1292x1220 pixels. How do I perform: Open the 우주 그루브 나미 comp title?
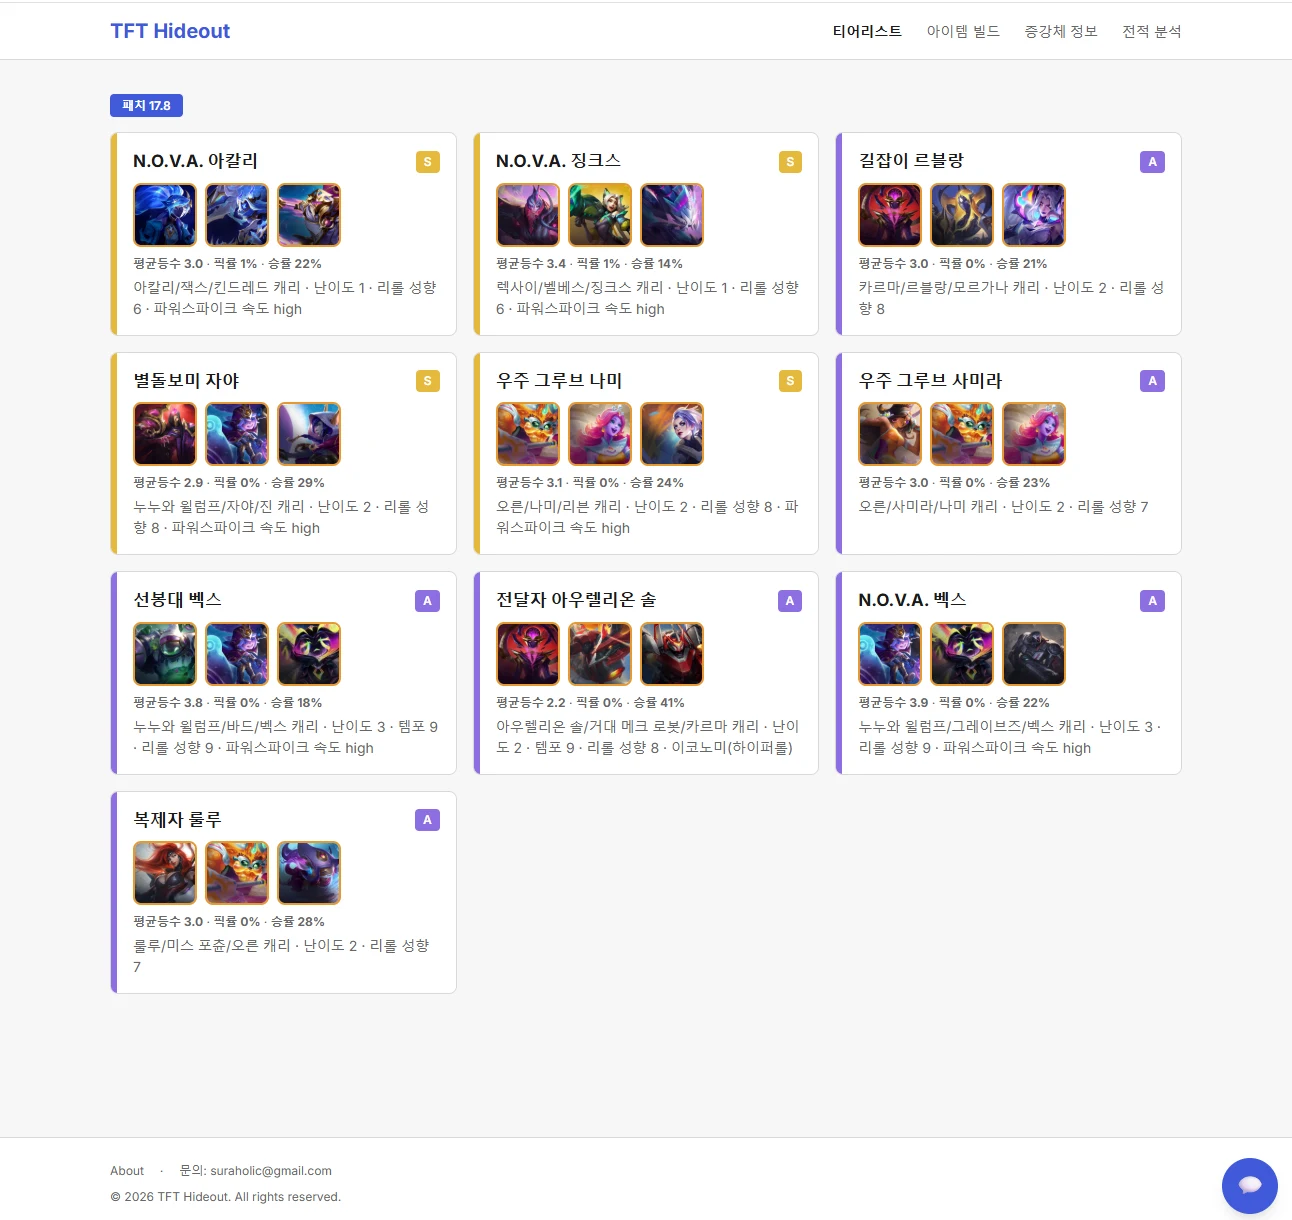(x=559, y=380)
